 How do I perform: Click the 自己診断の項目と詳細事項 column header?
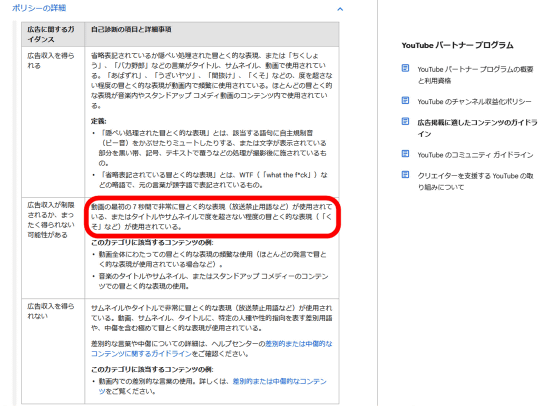coord(131,29)
